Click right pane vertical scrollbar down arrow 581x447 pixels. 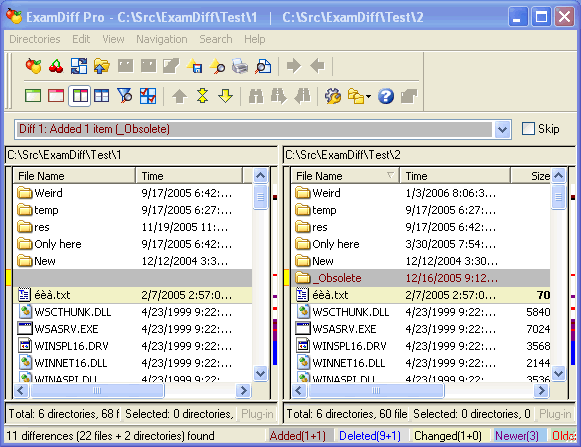tap(558, 373)
